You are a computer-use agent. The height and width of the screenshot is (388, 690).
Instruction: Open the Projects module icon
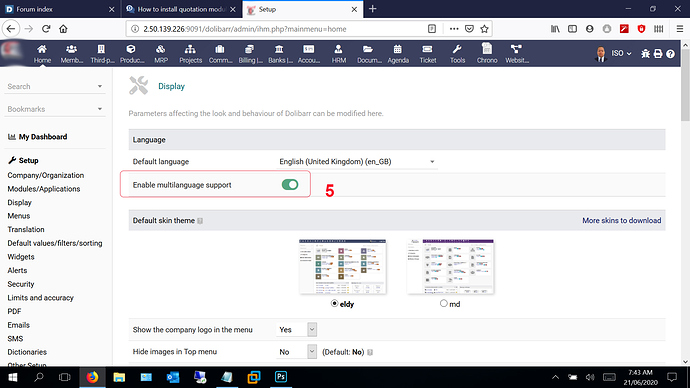point(190,49)
